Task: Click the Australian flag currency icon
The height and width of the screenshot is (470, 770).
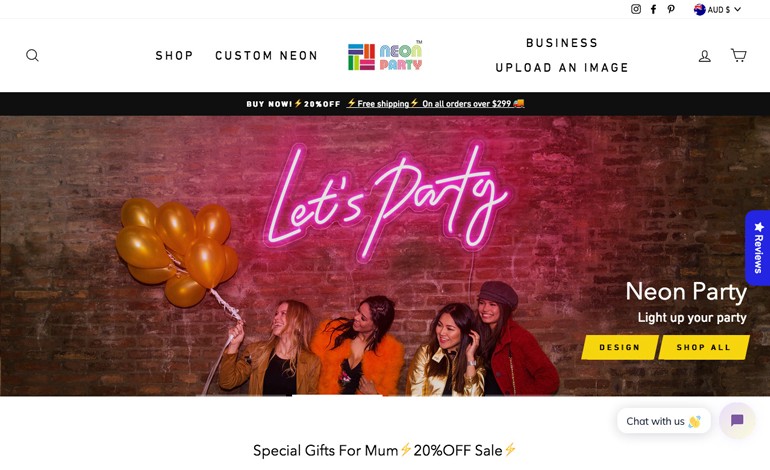Action: [x=700, y=9]
